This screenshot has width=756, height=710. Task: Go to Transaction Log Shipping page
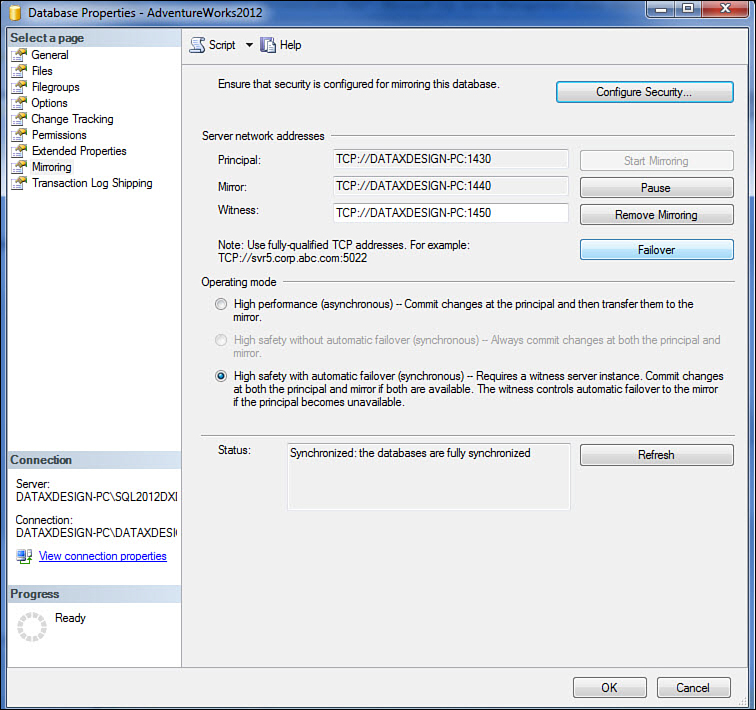91,183
